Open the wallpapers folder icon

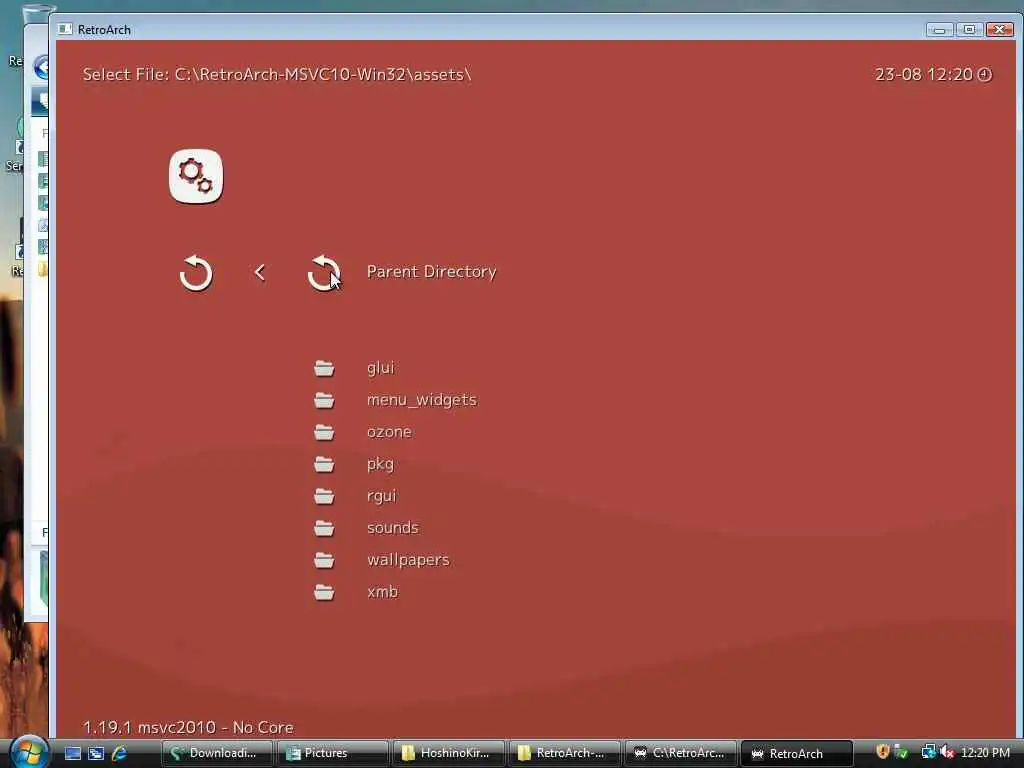point(324,560)
